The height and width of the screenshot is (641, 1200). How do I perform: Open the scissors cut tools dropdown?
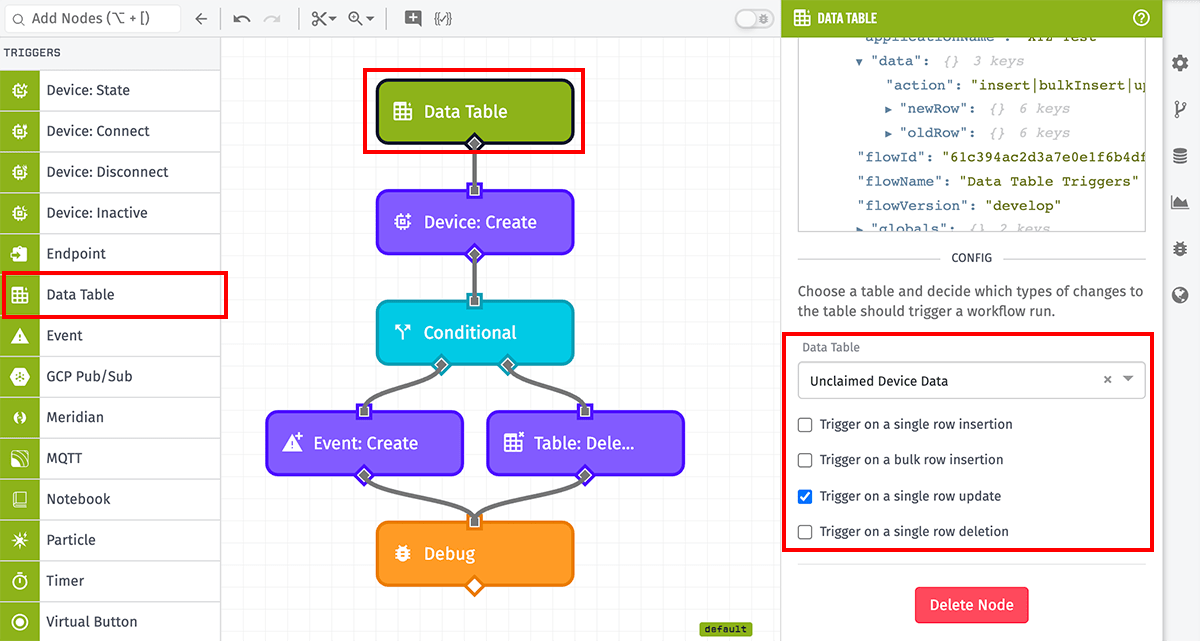(x=324, y=18)
